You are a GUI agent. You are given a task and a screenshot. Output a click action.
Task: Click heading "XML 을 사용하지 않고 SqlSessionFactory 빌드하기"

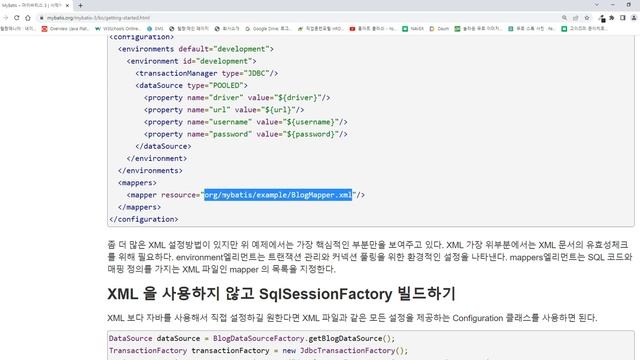[281, 294]
